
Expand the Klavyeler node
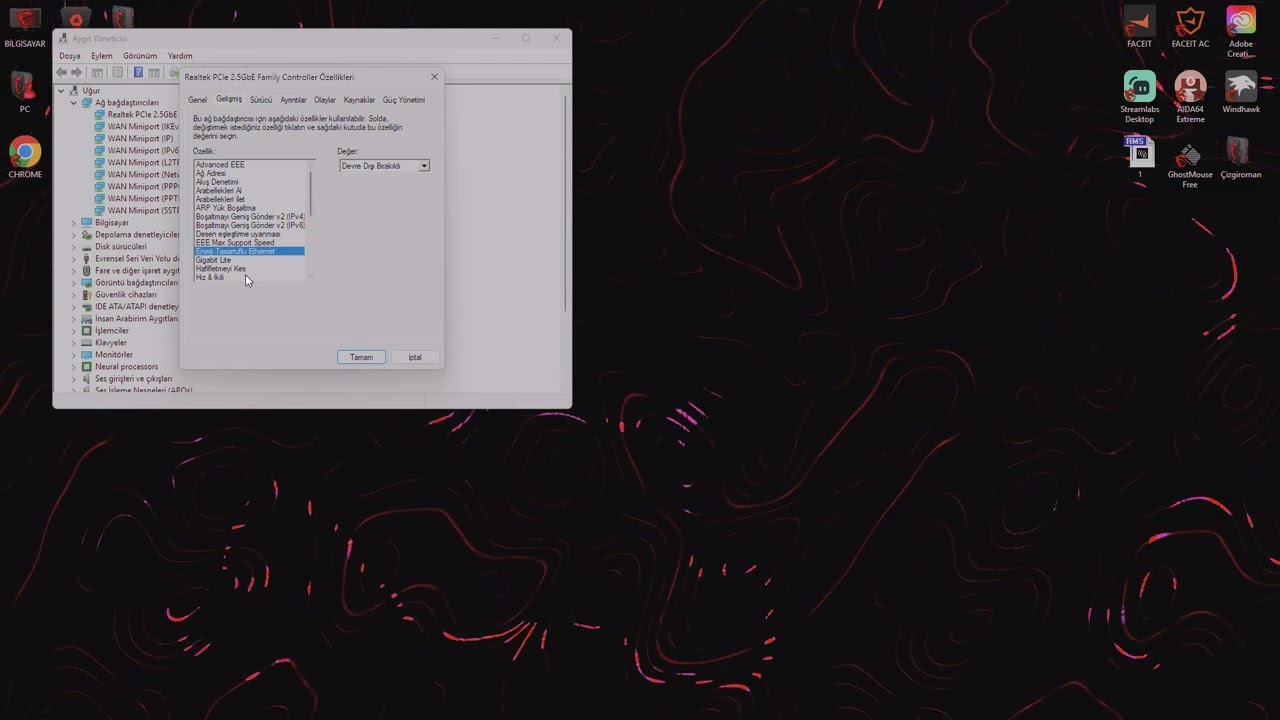pyautogui.click(x=73, y=343)
